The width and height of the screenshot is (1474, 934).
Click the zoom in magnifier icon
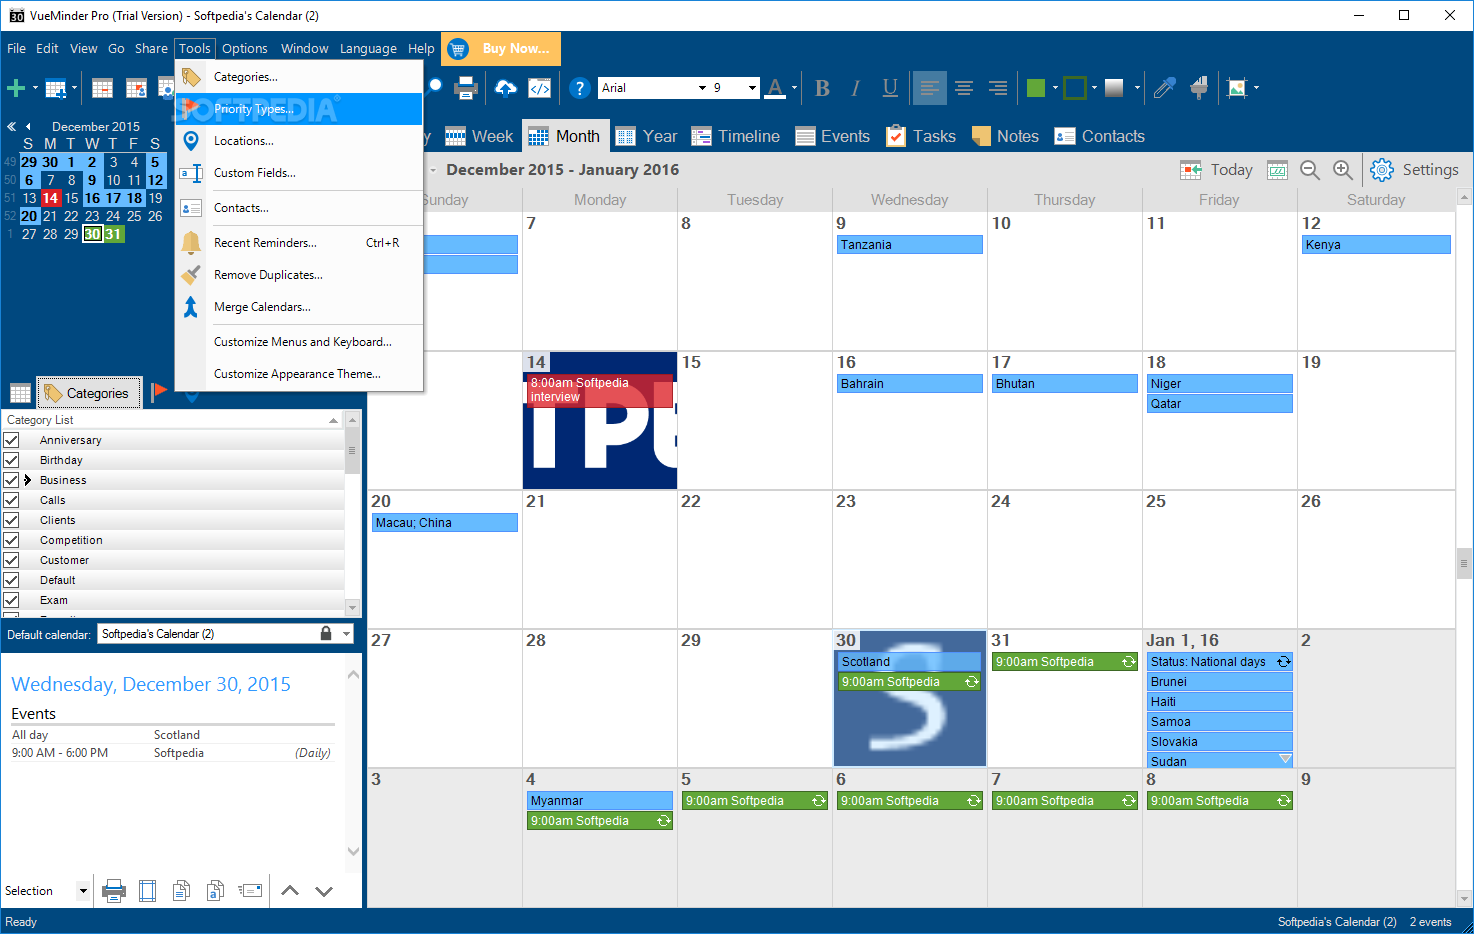coord(1343,170)
